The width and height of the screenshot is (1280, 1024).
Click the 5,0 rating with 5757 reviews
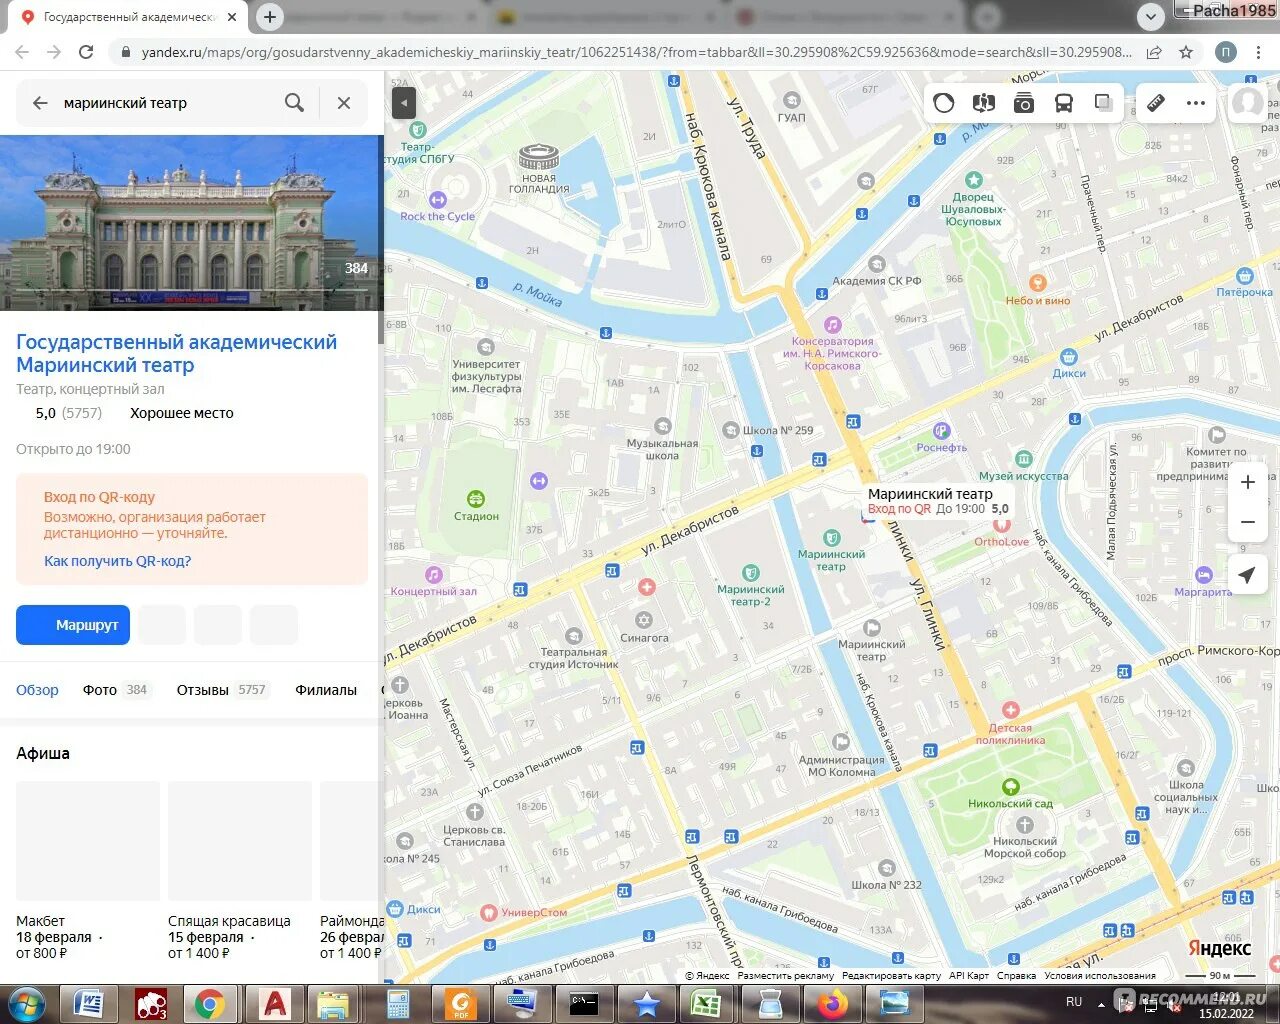coord(68,413)
